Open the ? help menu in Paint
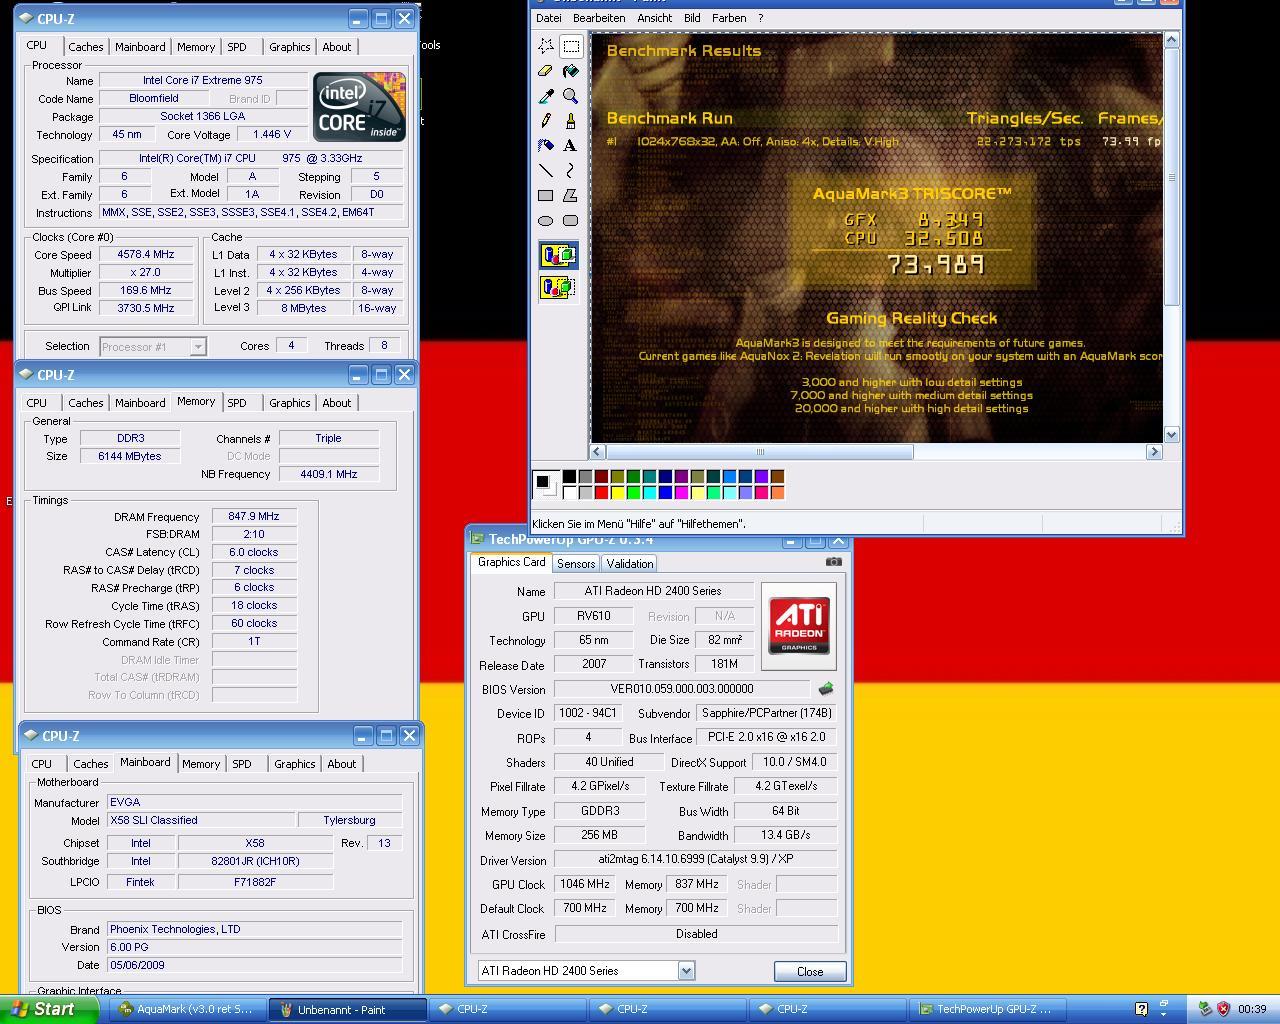This screenshot has height=1024, width=1280. [x=760, y=18]
